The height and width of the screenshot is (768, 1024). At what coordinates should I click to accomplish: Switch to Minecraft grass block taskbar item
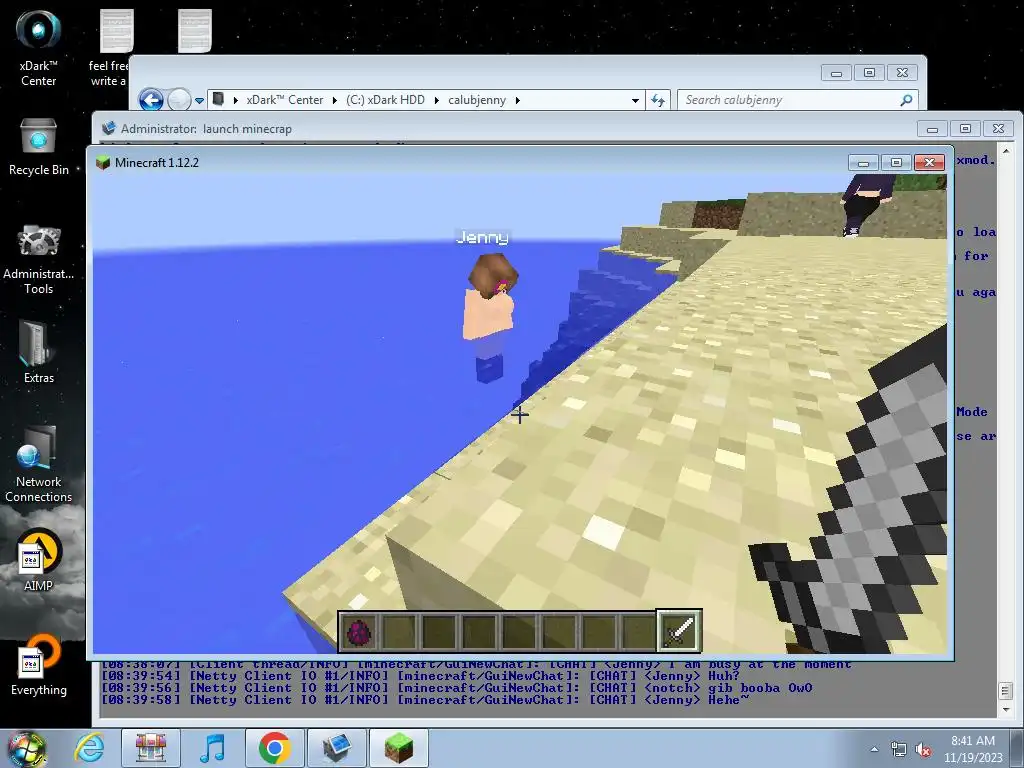pyautogui.click(x=399, y=748)
